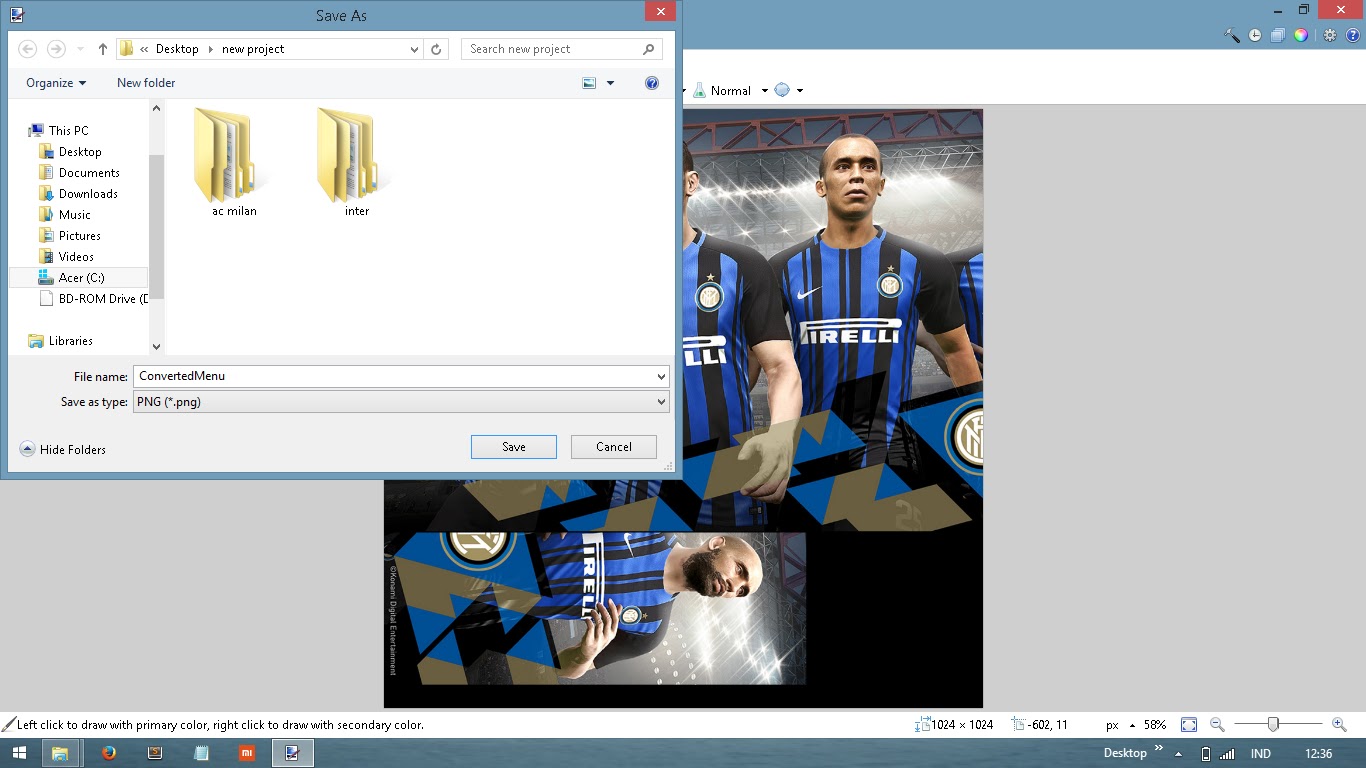1366x768 pixels.
Task: Click the search magnifier in Save As
Action: (649, 49)
